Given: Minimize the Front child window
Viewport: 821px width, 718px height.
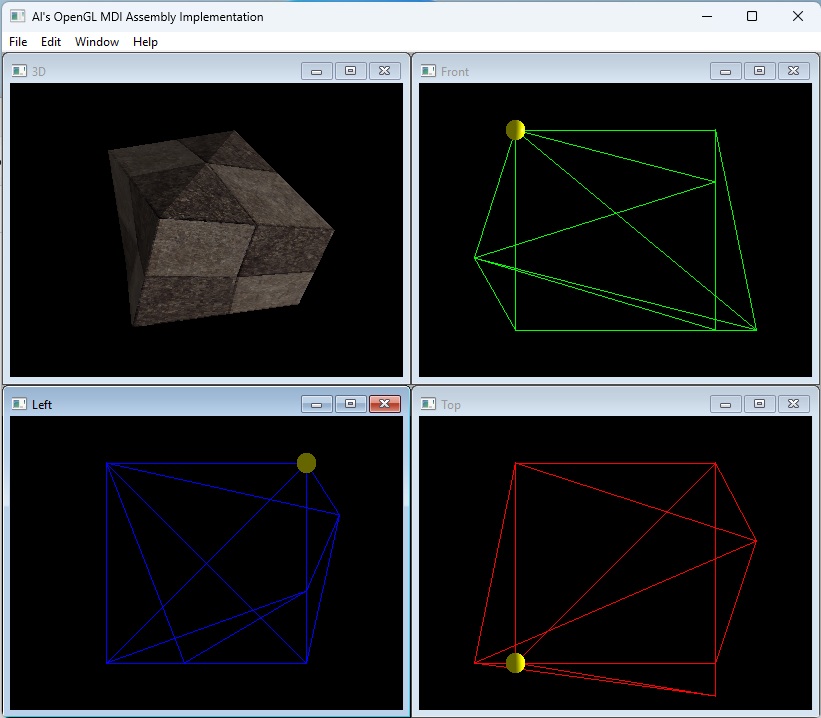Looking at the screenshot, I should coord(725,71).
